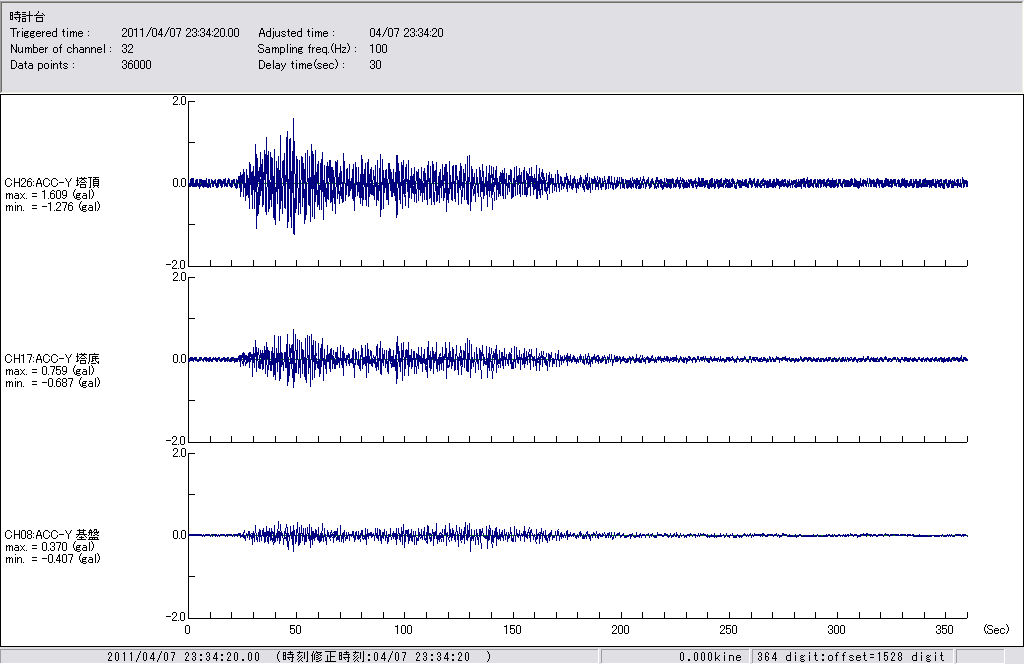Click the Sampling freq value 100
The width and height of the screenshot is (1024, 664).
(378, 49)
